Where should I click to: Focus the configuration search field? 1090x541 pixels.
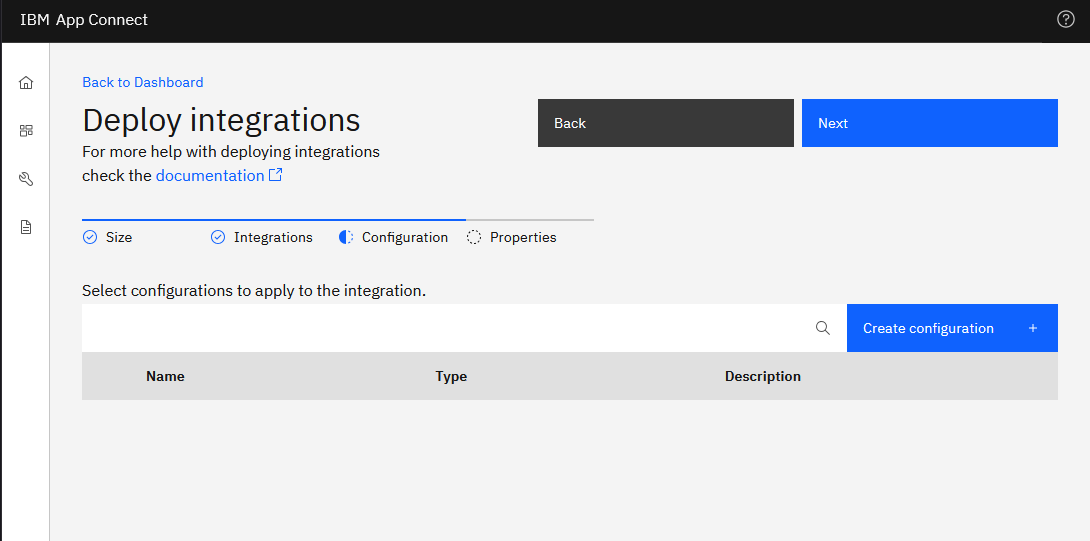464,328
